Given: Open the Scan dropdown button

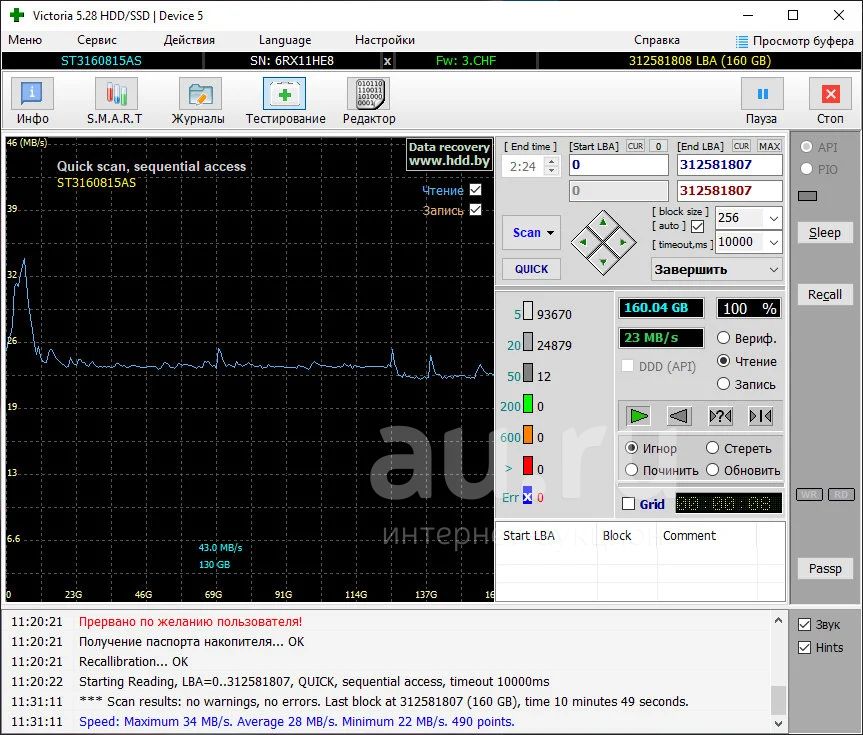Looking at the screenshot, I should pyautogui.click(x=532, y=232).
